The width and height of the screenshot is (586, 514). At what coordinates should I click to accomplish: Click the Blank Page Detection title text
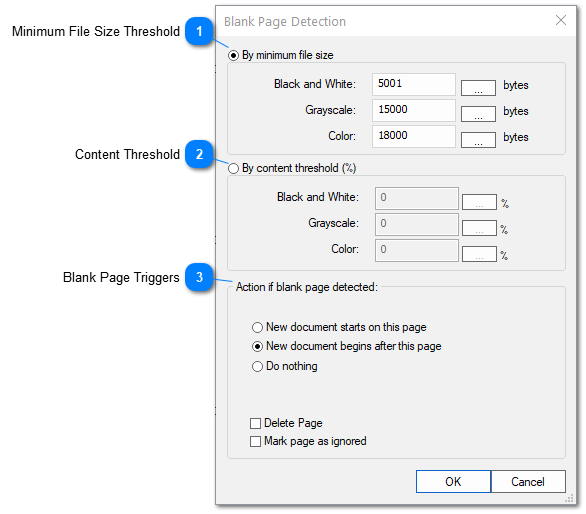point(285,22)
